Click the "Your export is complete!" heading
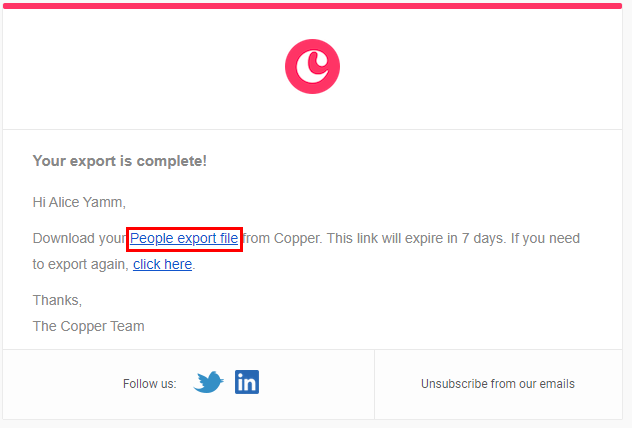 coord(120,160)
